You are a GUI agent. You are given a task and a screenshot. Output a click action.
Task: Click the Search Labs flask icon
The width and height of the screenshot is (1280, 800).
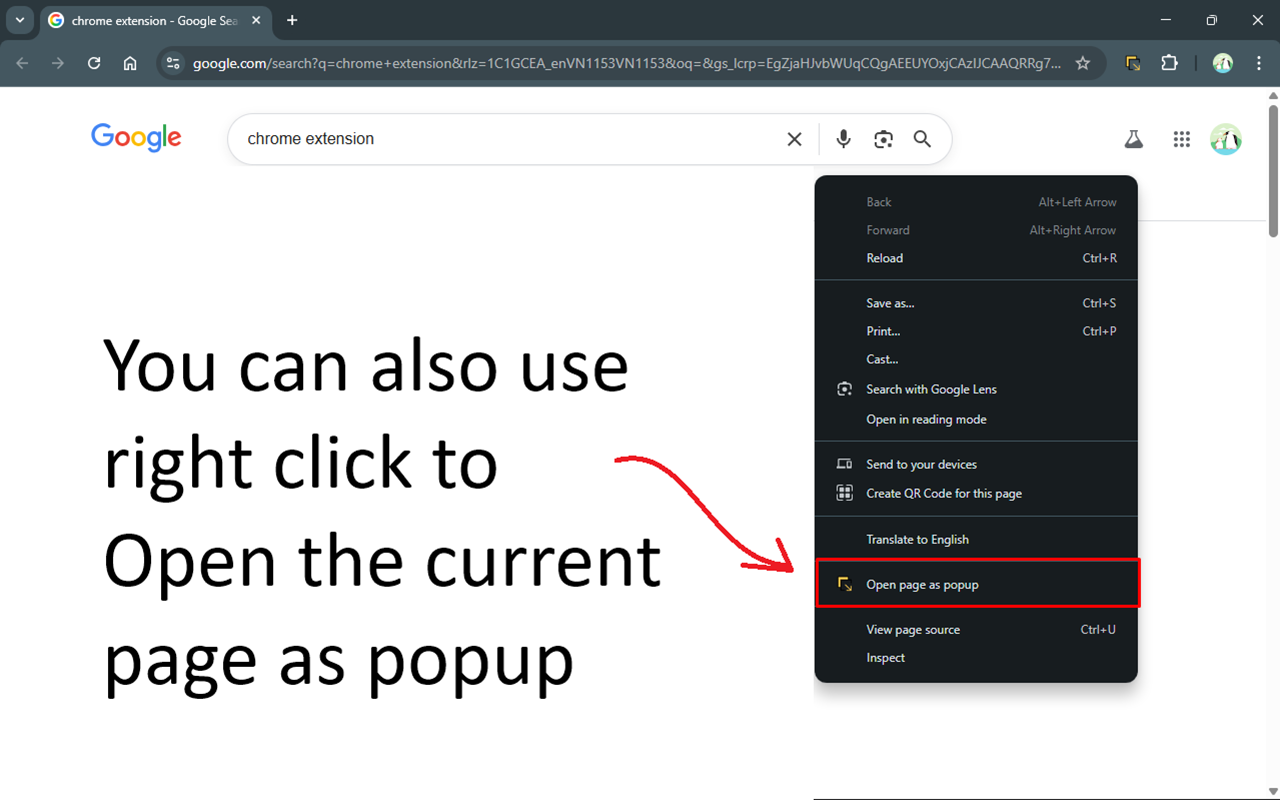pos(1133,139)
